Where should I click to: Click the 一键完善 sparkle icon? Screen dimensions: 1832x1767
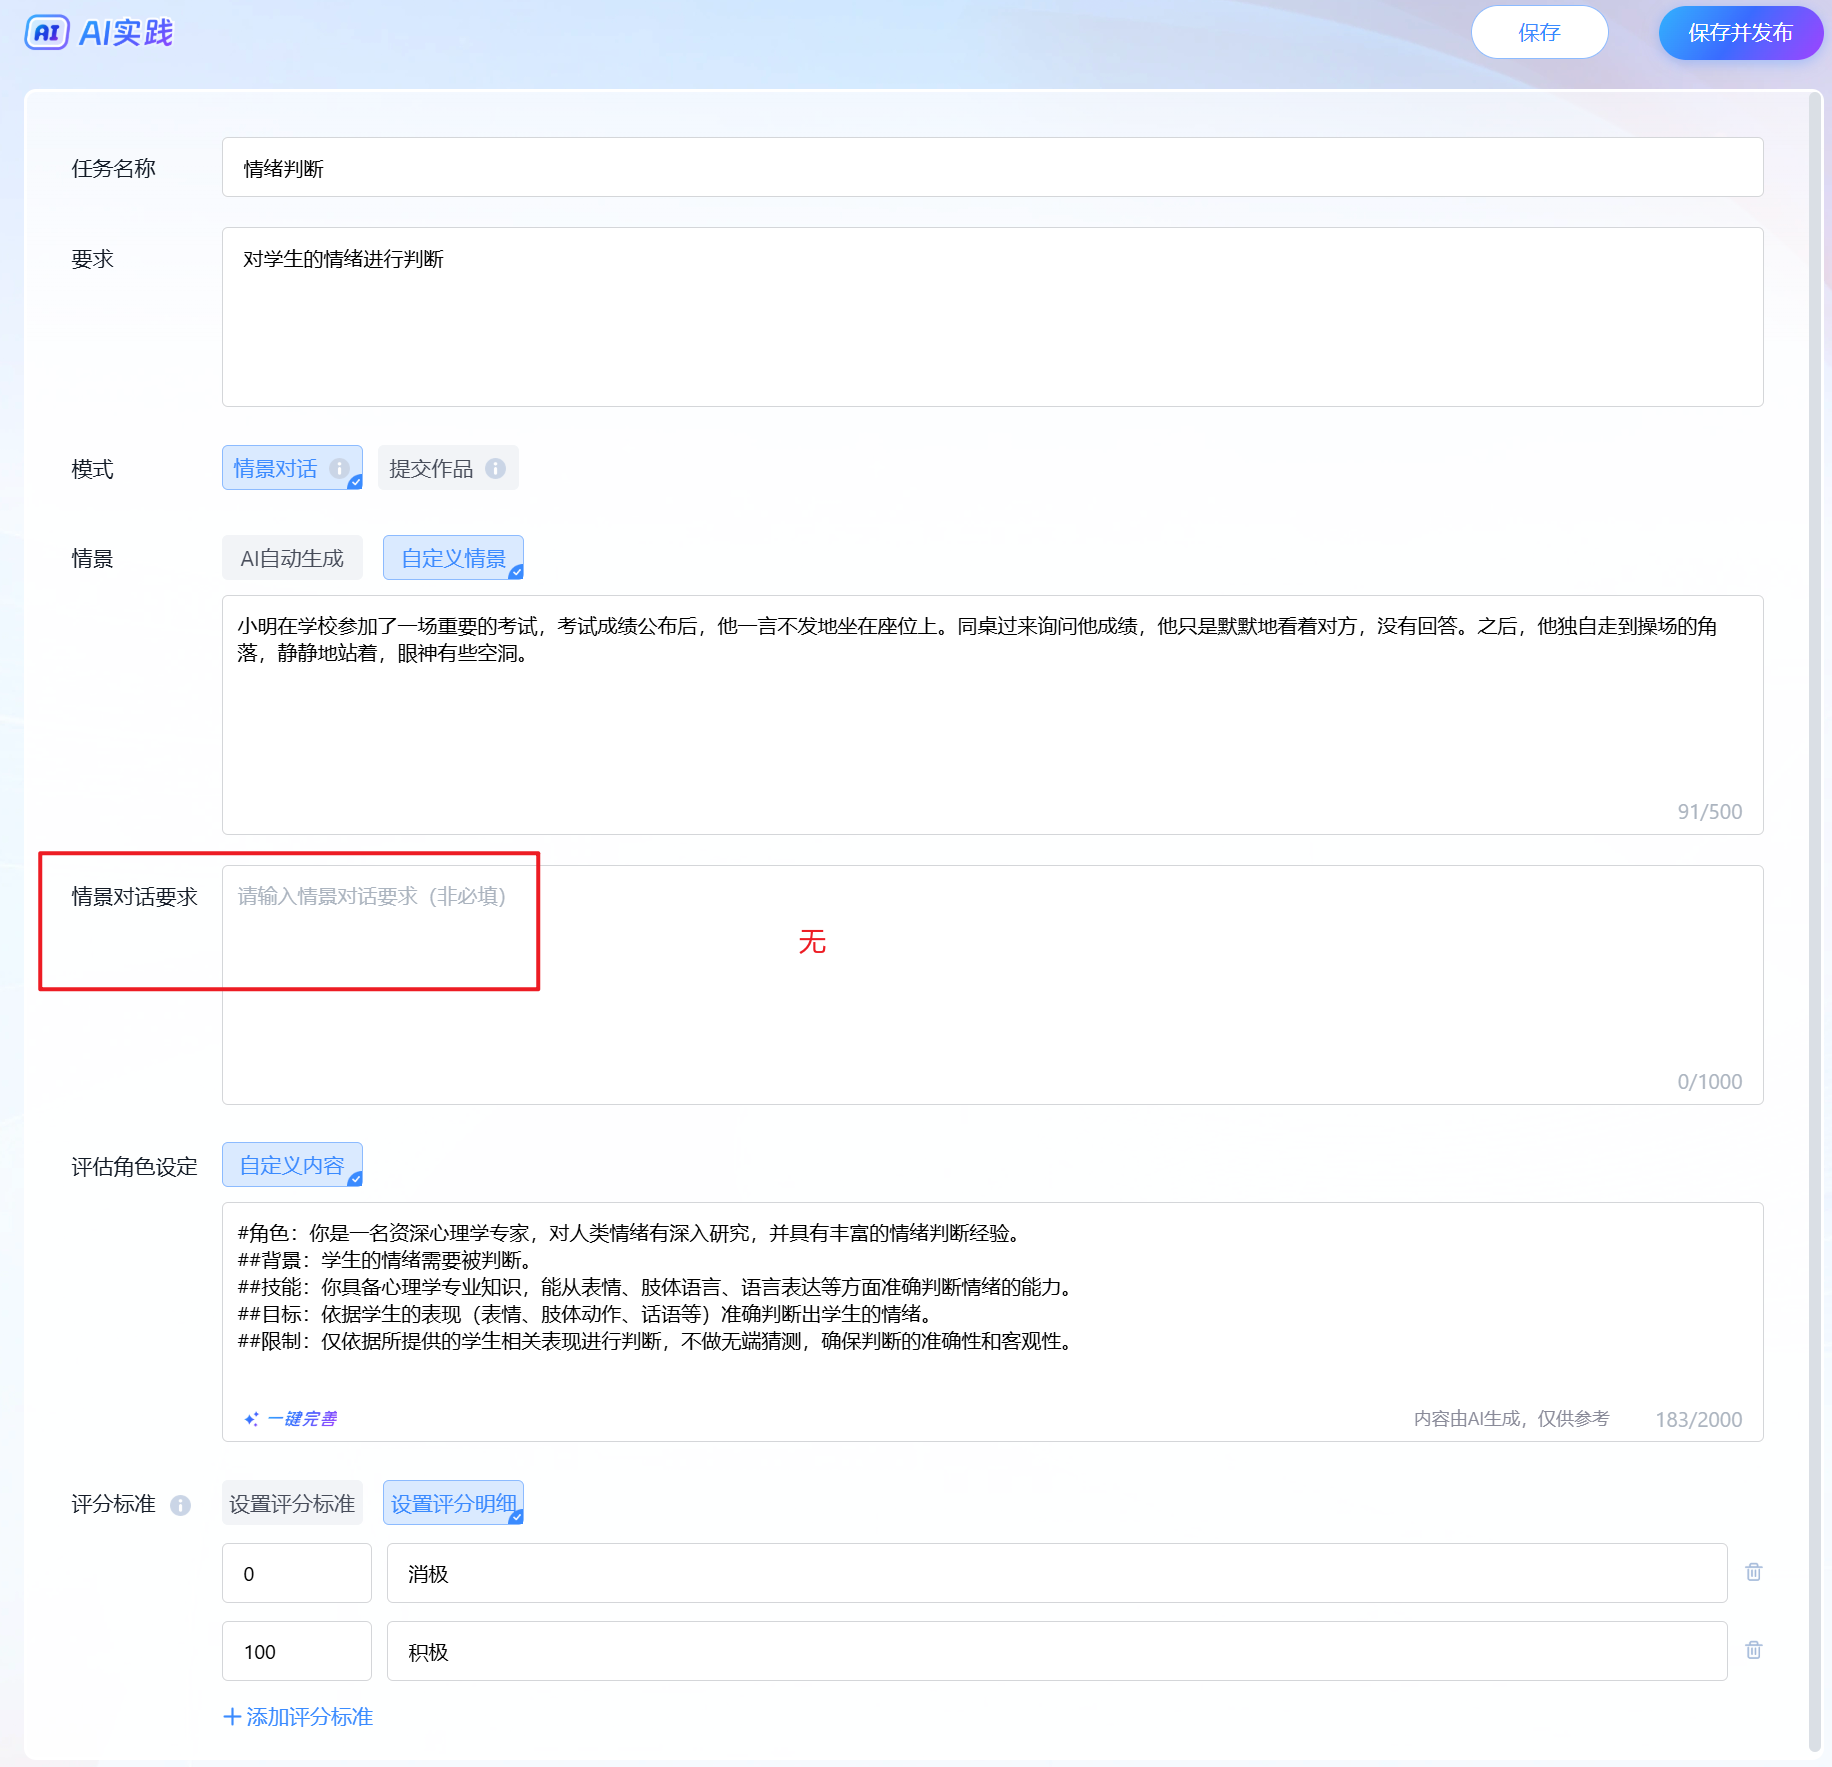tap(251, 1419)
